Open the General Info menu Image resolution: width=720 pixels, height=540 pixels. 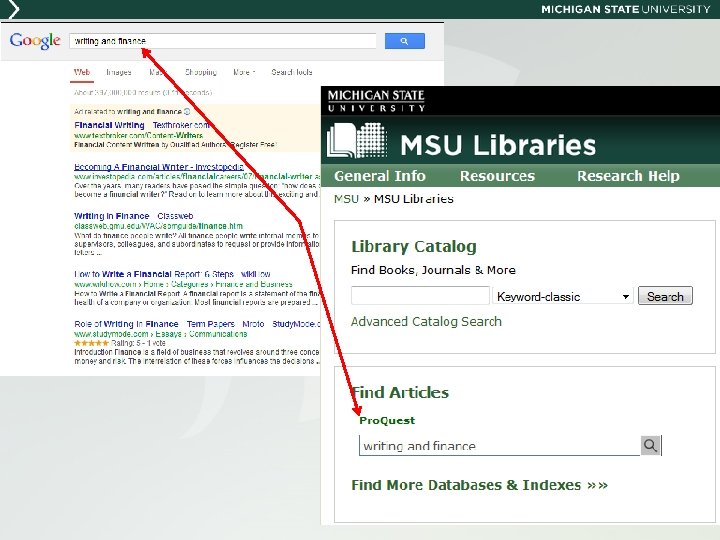point(380,176)
